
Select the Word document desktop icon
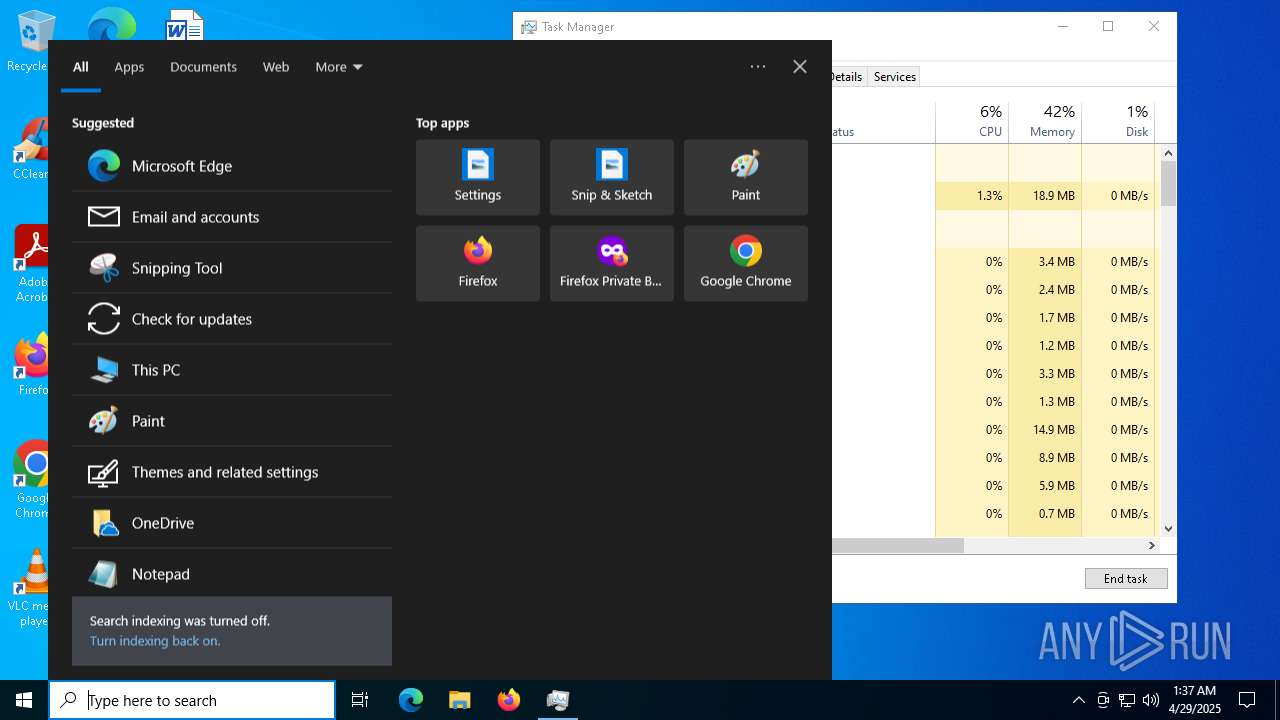(185, 25)
